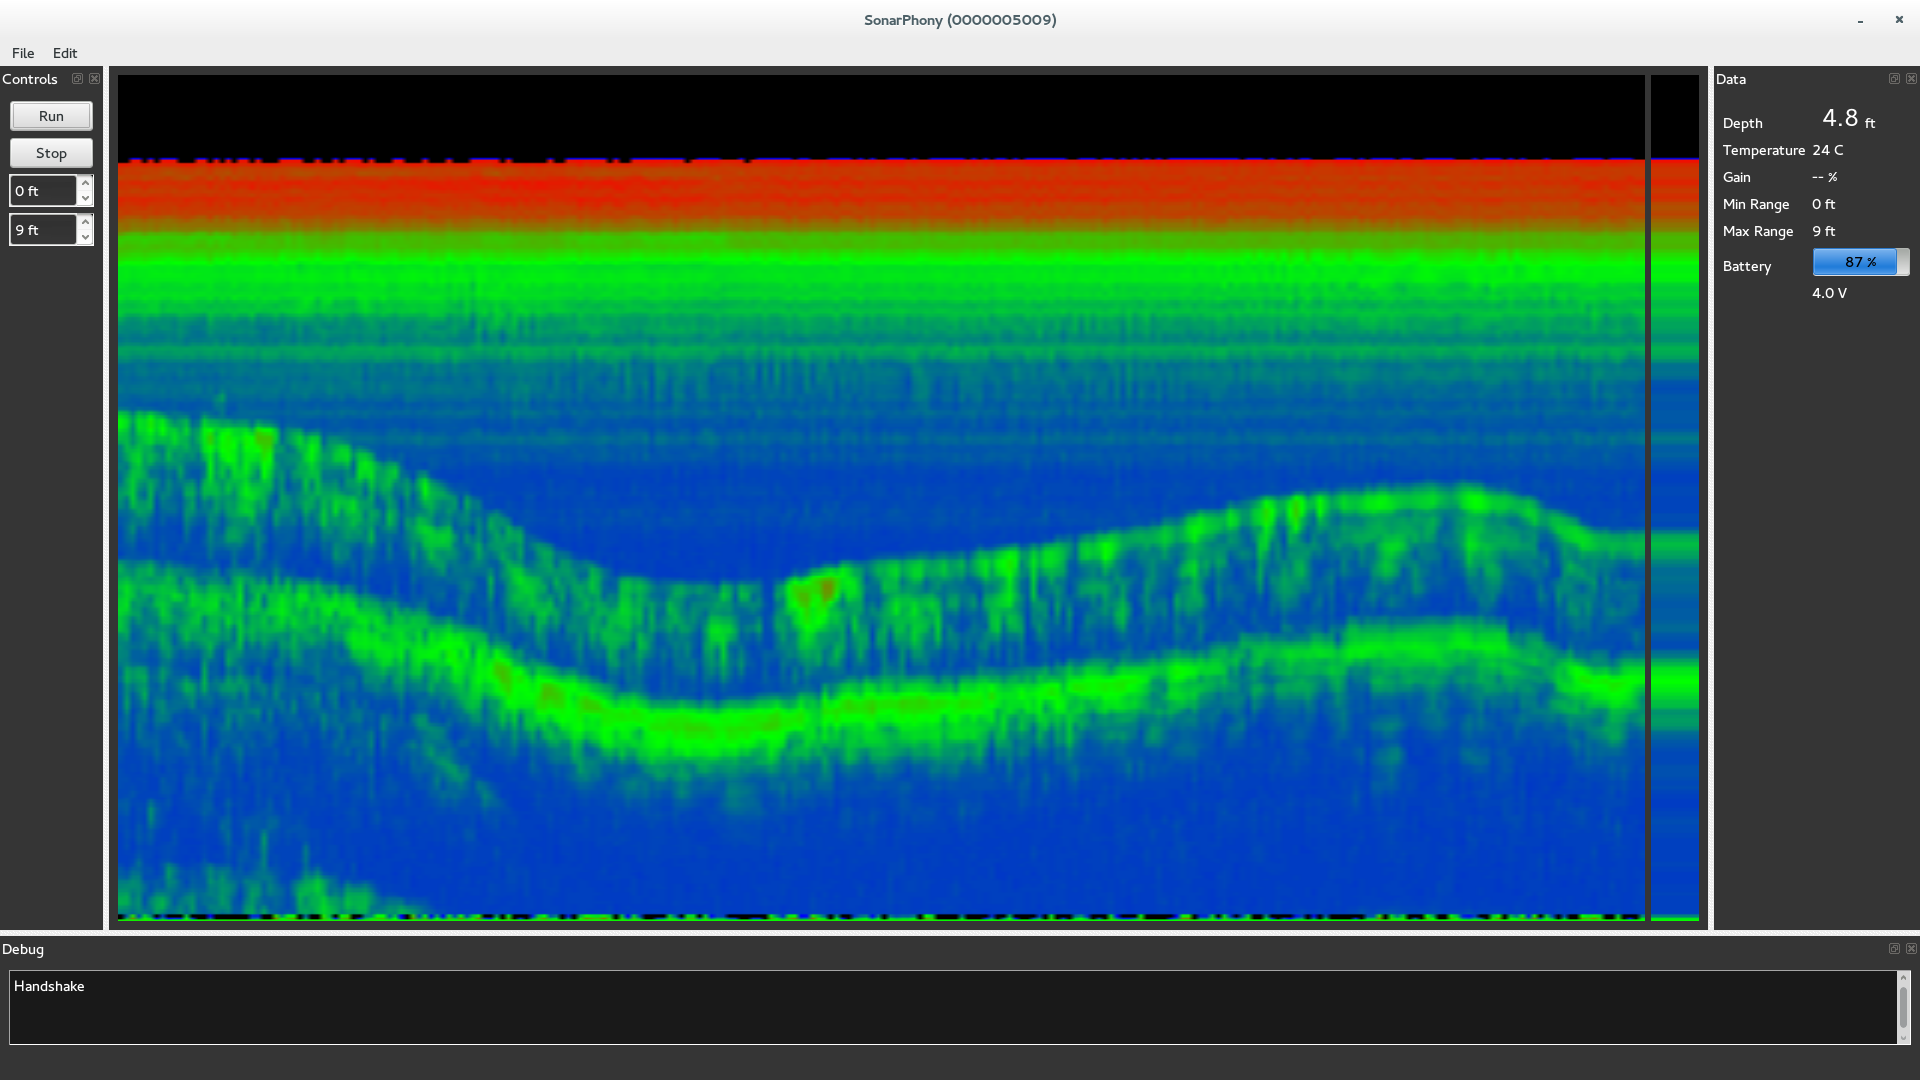Image resolution: width=1920 pixels, height=1080 pixels.
Task: Float the Debug panel with its undock icon
Action: tap(1894, 949)
